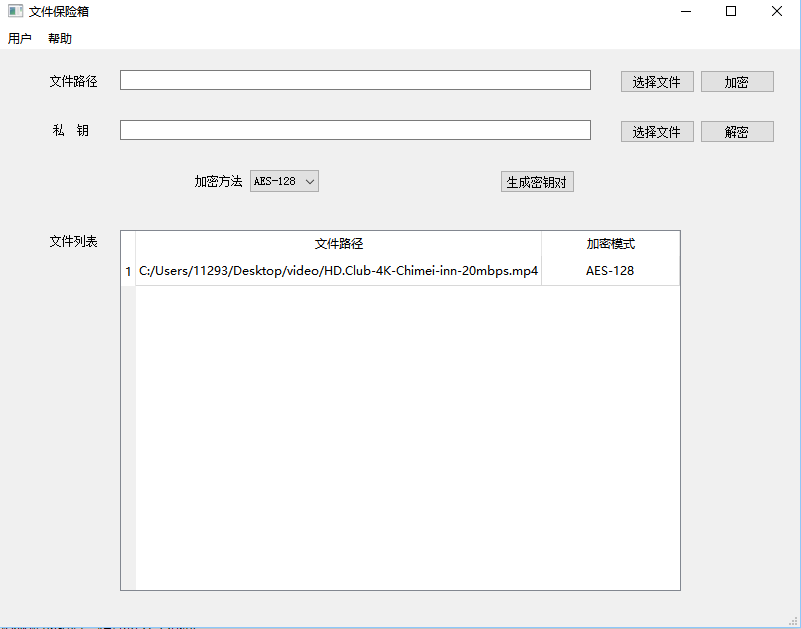Open the 帮助 menu

point(60,38)
